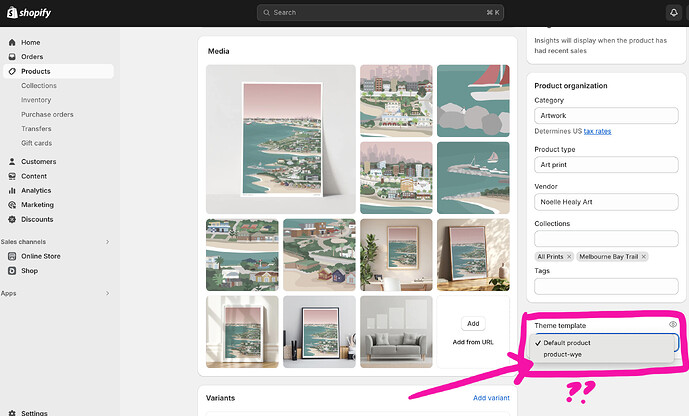Viewport: 689px width, 416px height.
Task: Click the Settings gear icon
Action: click(x=12, y=413)
